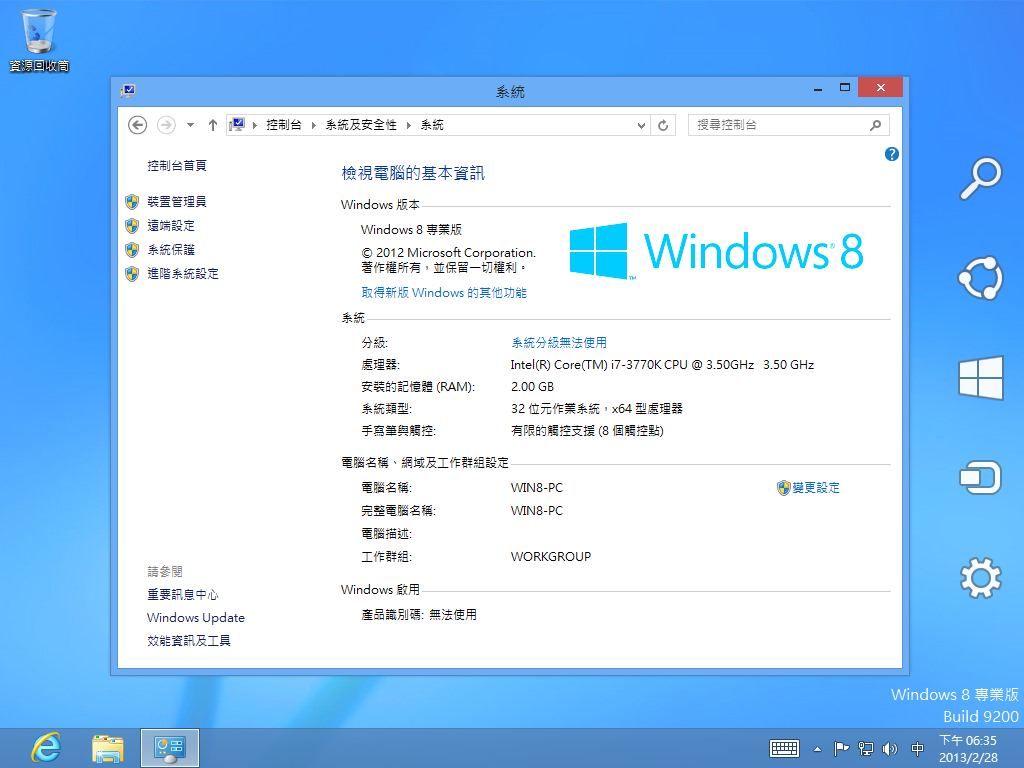Image resolution: width=1024 pixels, height=768 pixels.
Task: Launch Internet Explorer from the taskbar
Action: click(x=46, y=748)
